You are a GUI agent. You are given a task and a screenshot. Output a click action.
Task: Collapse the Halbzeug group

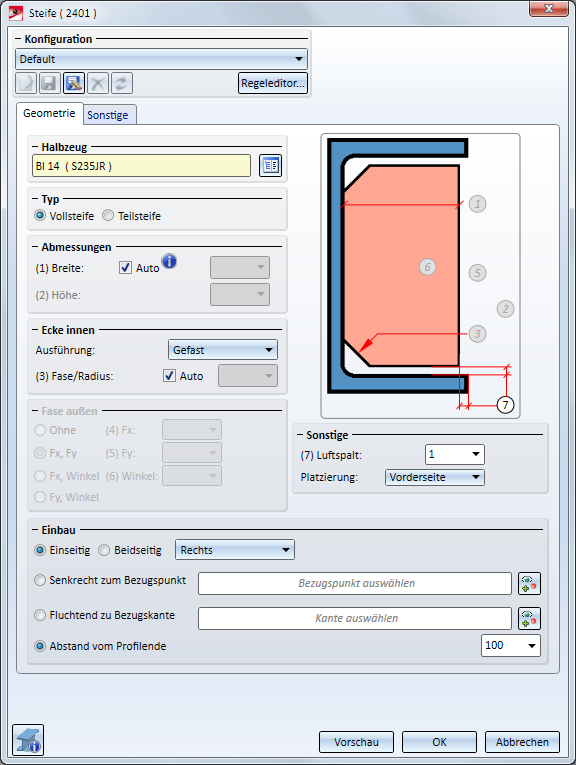[x=35, y=147]
